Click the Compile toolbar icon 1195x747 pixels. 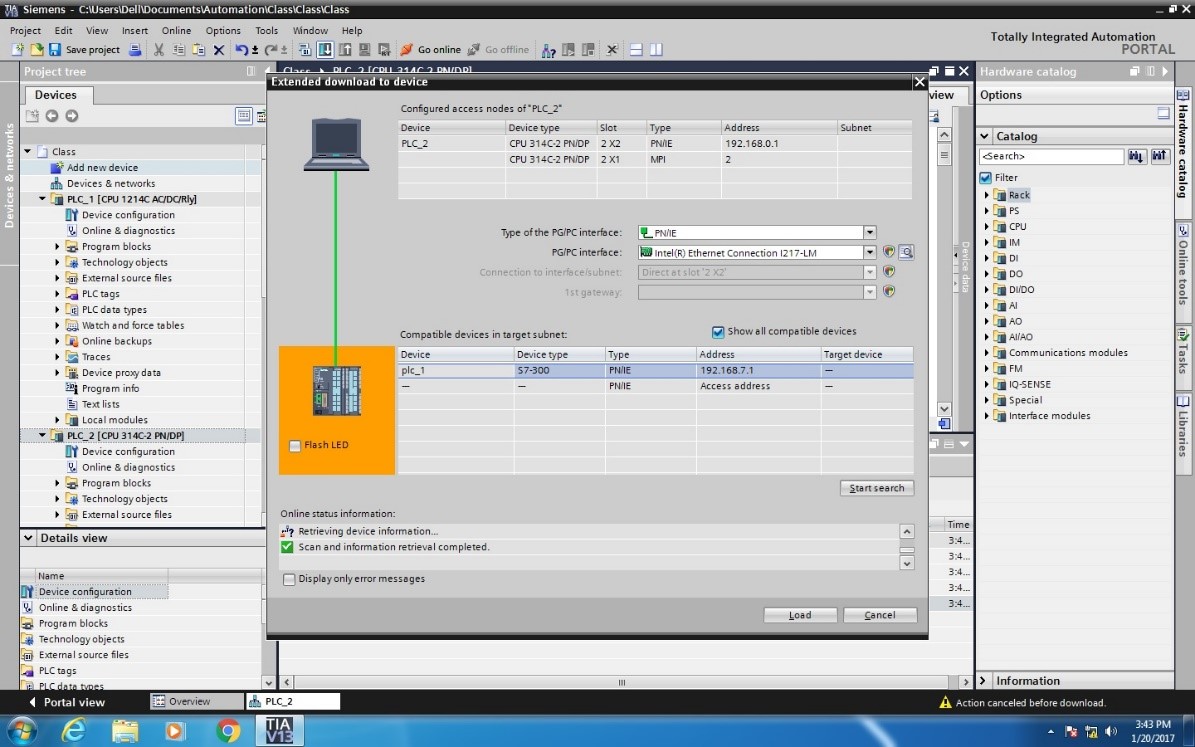coord(304,50)
